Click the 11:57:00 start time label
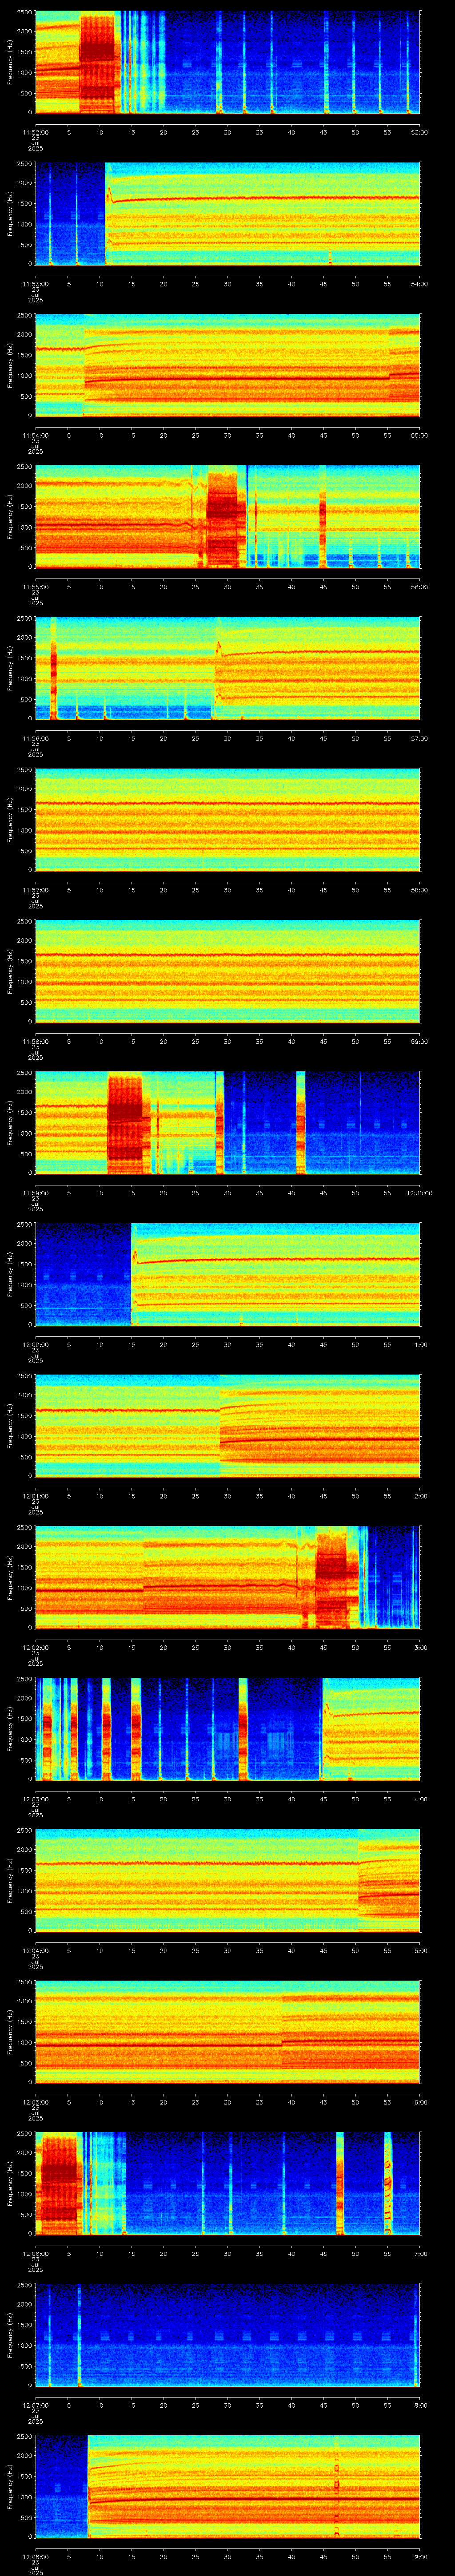The image size is (455, 2576). click(35, 890)
